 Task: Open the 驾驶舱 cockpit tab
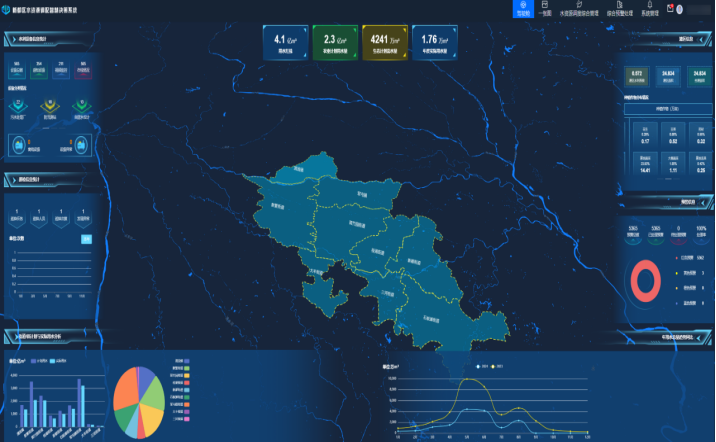(522, 10)
